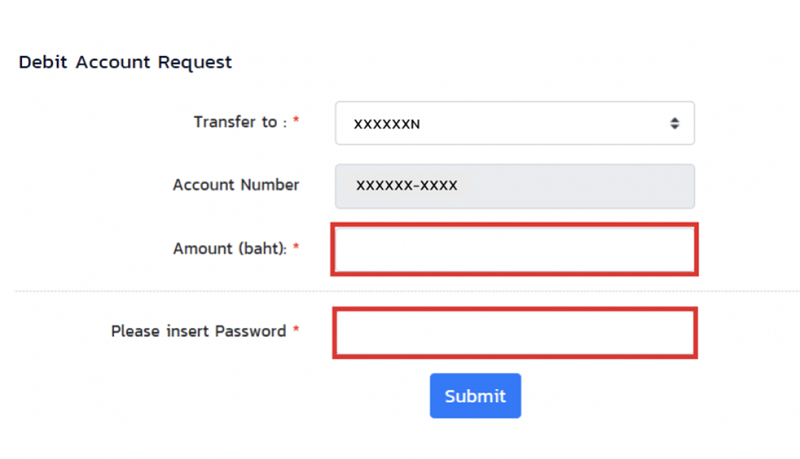Click the "Transfer to :" label
The image size is (800, 459).
[x=240, y=122]
